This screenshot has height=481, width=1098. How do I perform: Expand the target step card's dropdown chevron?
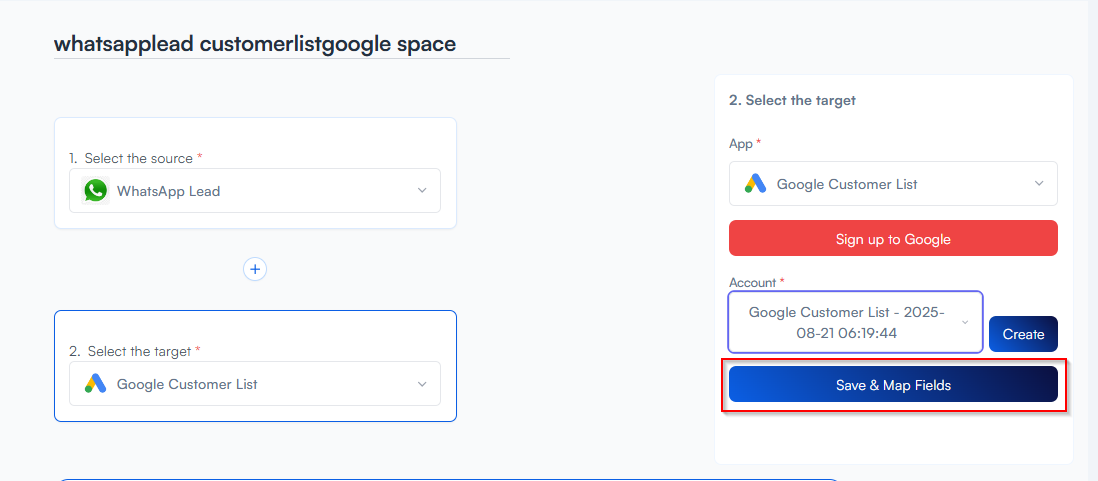(422, 384)
